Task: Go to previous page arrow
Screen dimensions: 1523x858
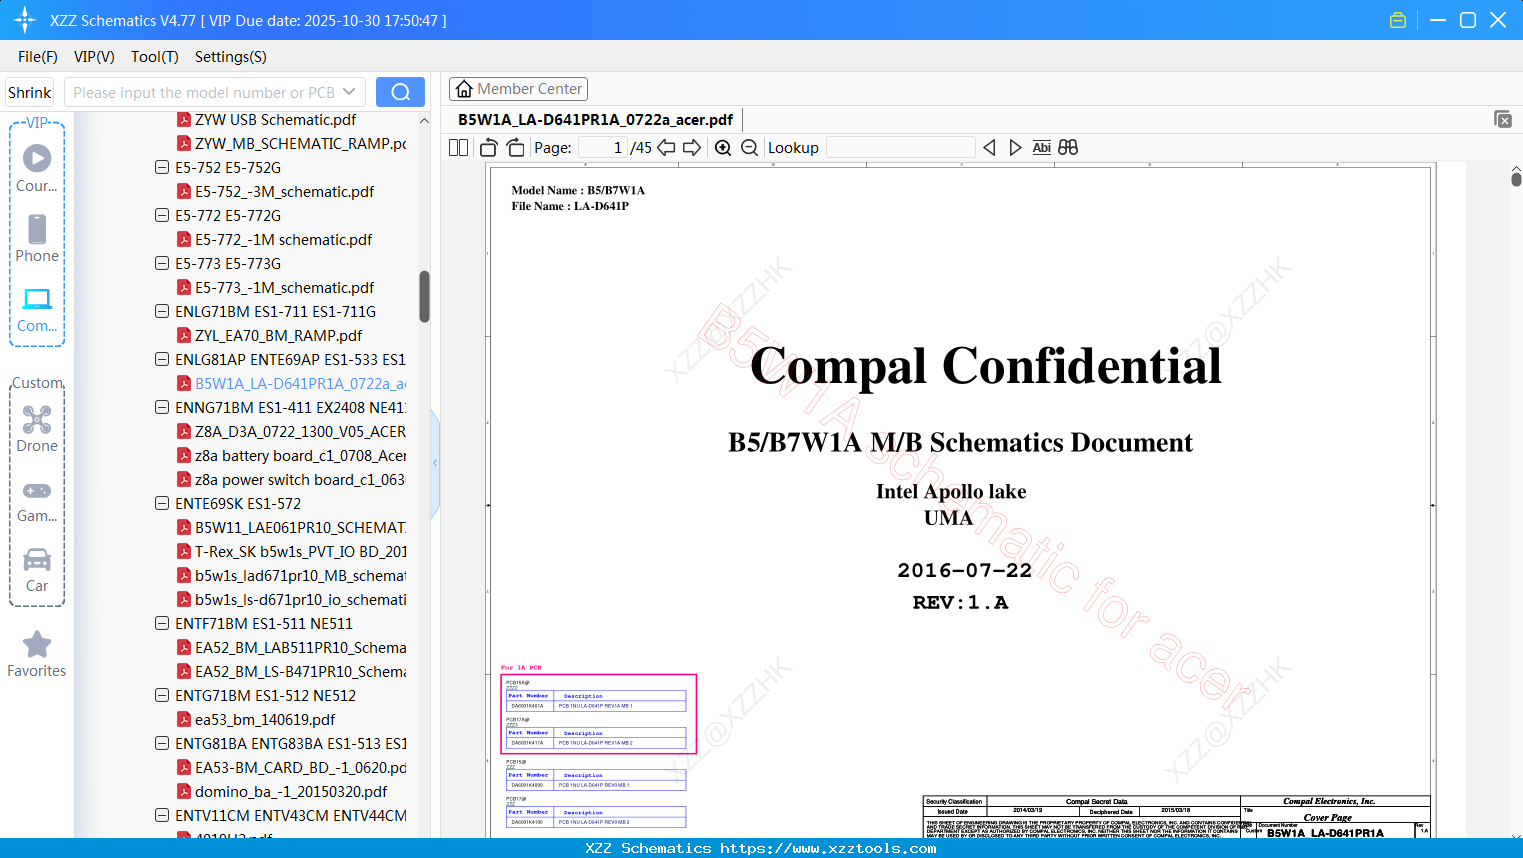Action: (x=666, y=147)
